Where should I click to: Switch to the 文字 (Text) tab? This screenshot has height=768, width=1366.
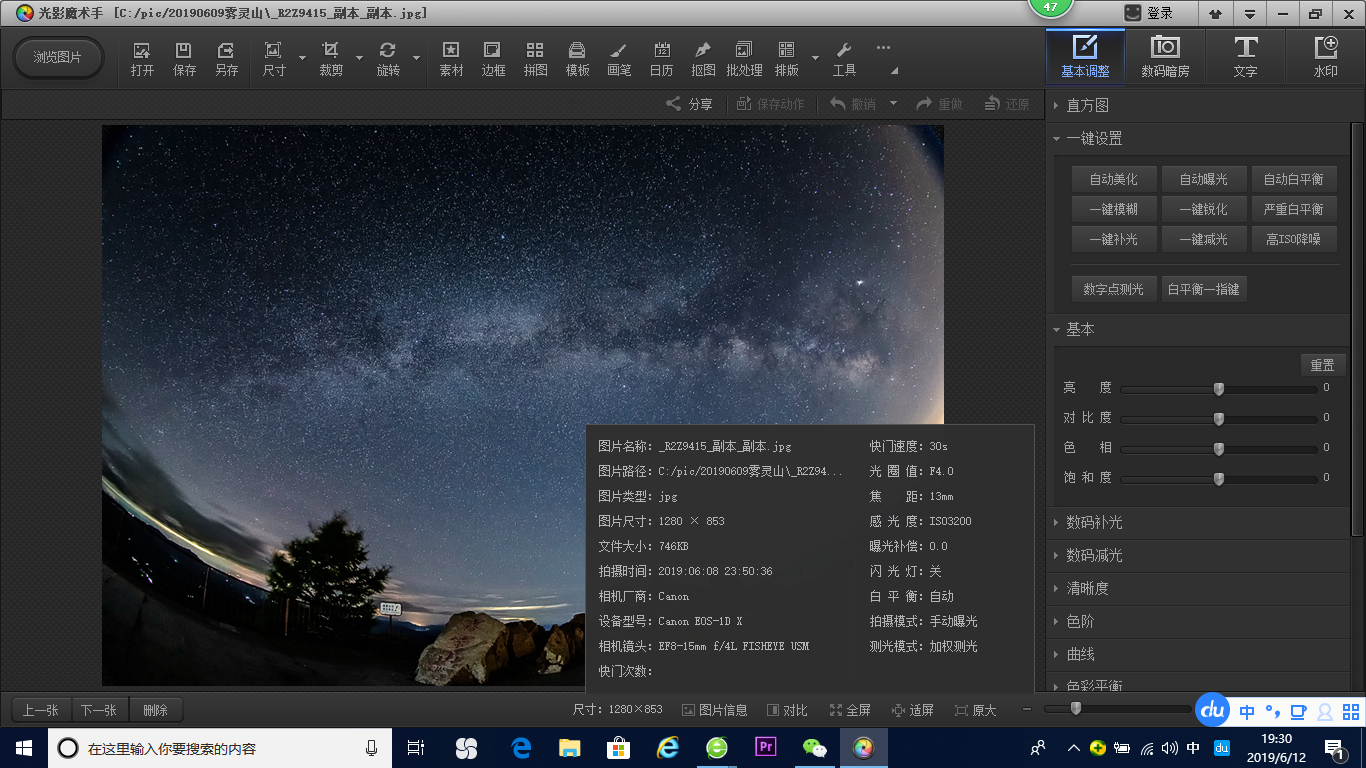tap(1245, 56)
